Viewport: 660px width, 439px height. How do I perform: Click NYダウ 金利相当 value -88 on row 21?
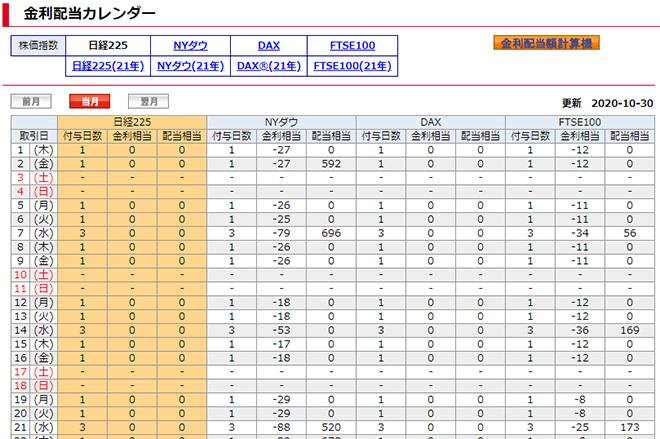[281, 428]
